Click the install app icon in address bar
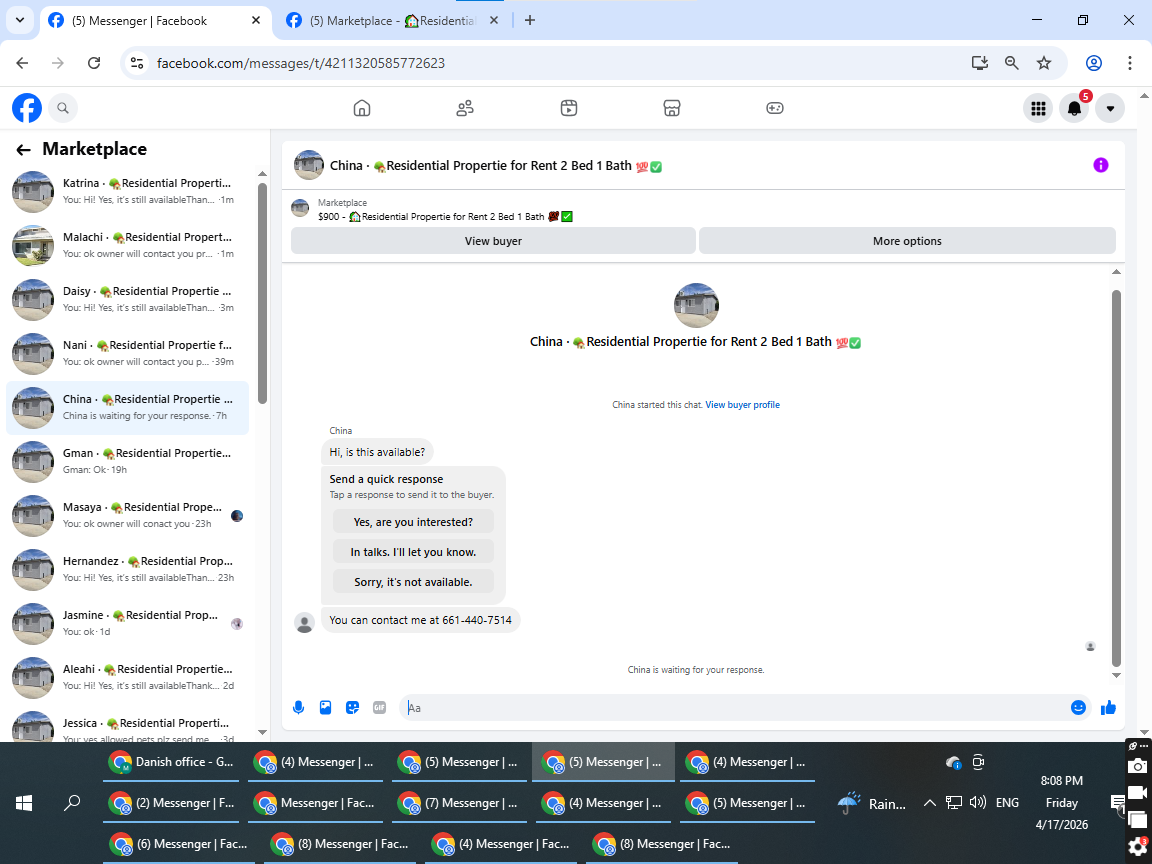Viewport: 1152px width, 864px height. click(979, 63)
